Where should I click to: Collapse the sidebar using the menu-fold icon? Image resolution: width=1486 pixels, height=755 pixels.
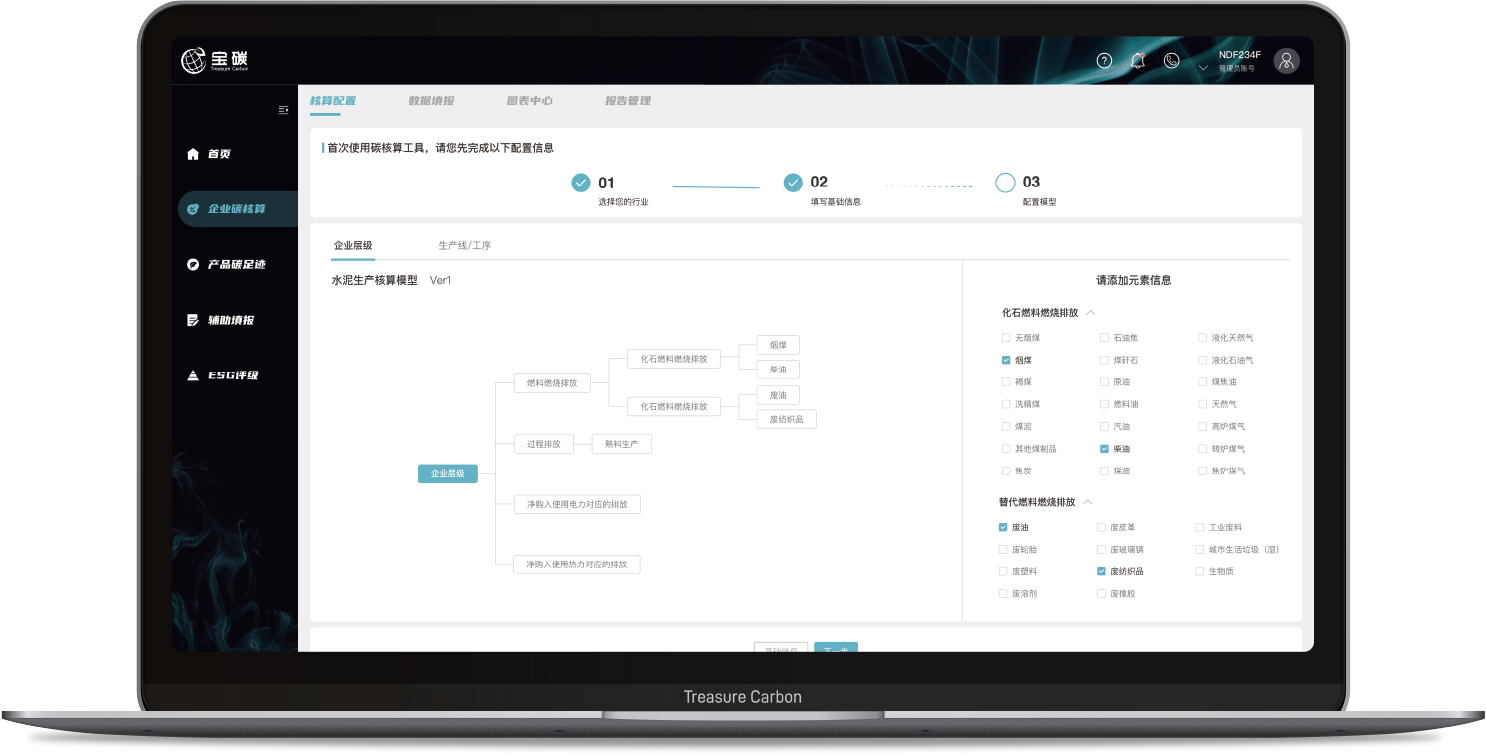pyautogui.click(x=283, y=110)
